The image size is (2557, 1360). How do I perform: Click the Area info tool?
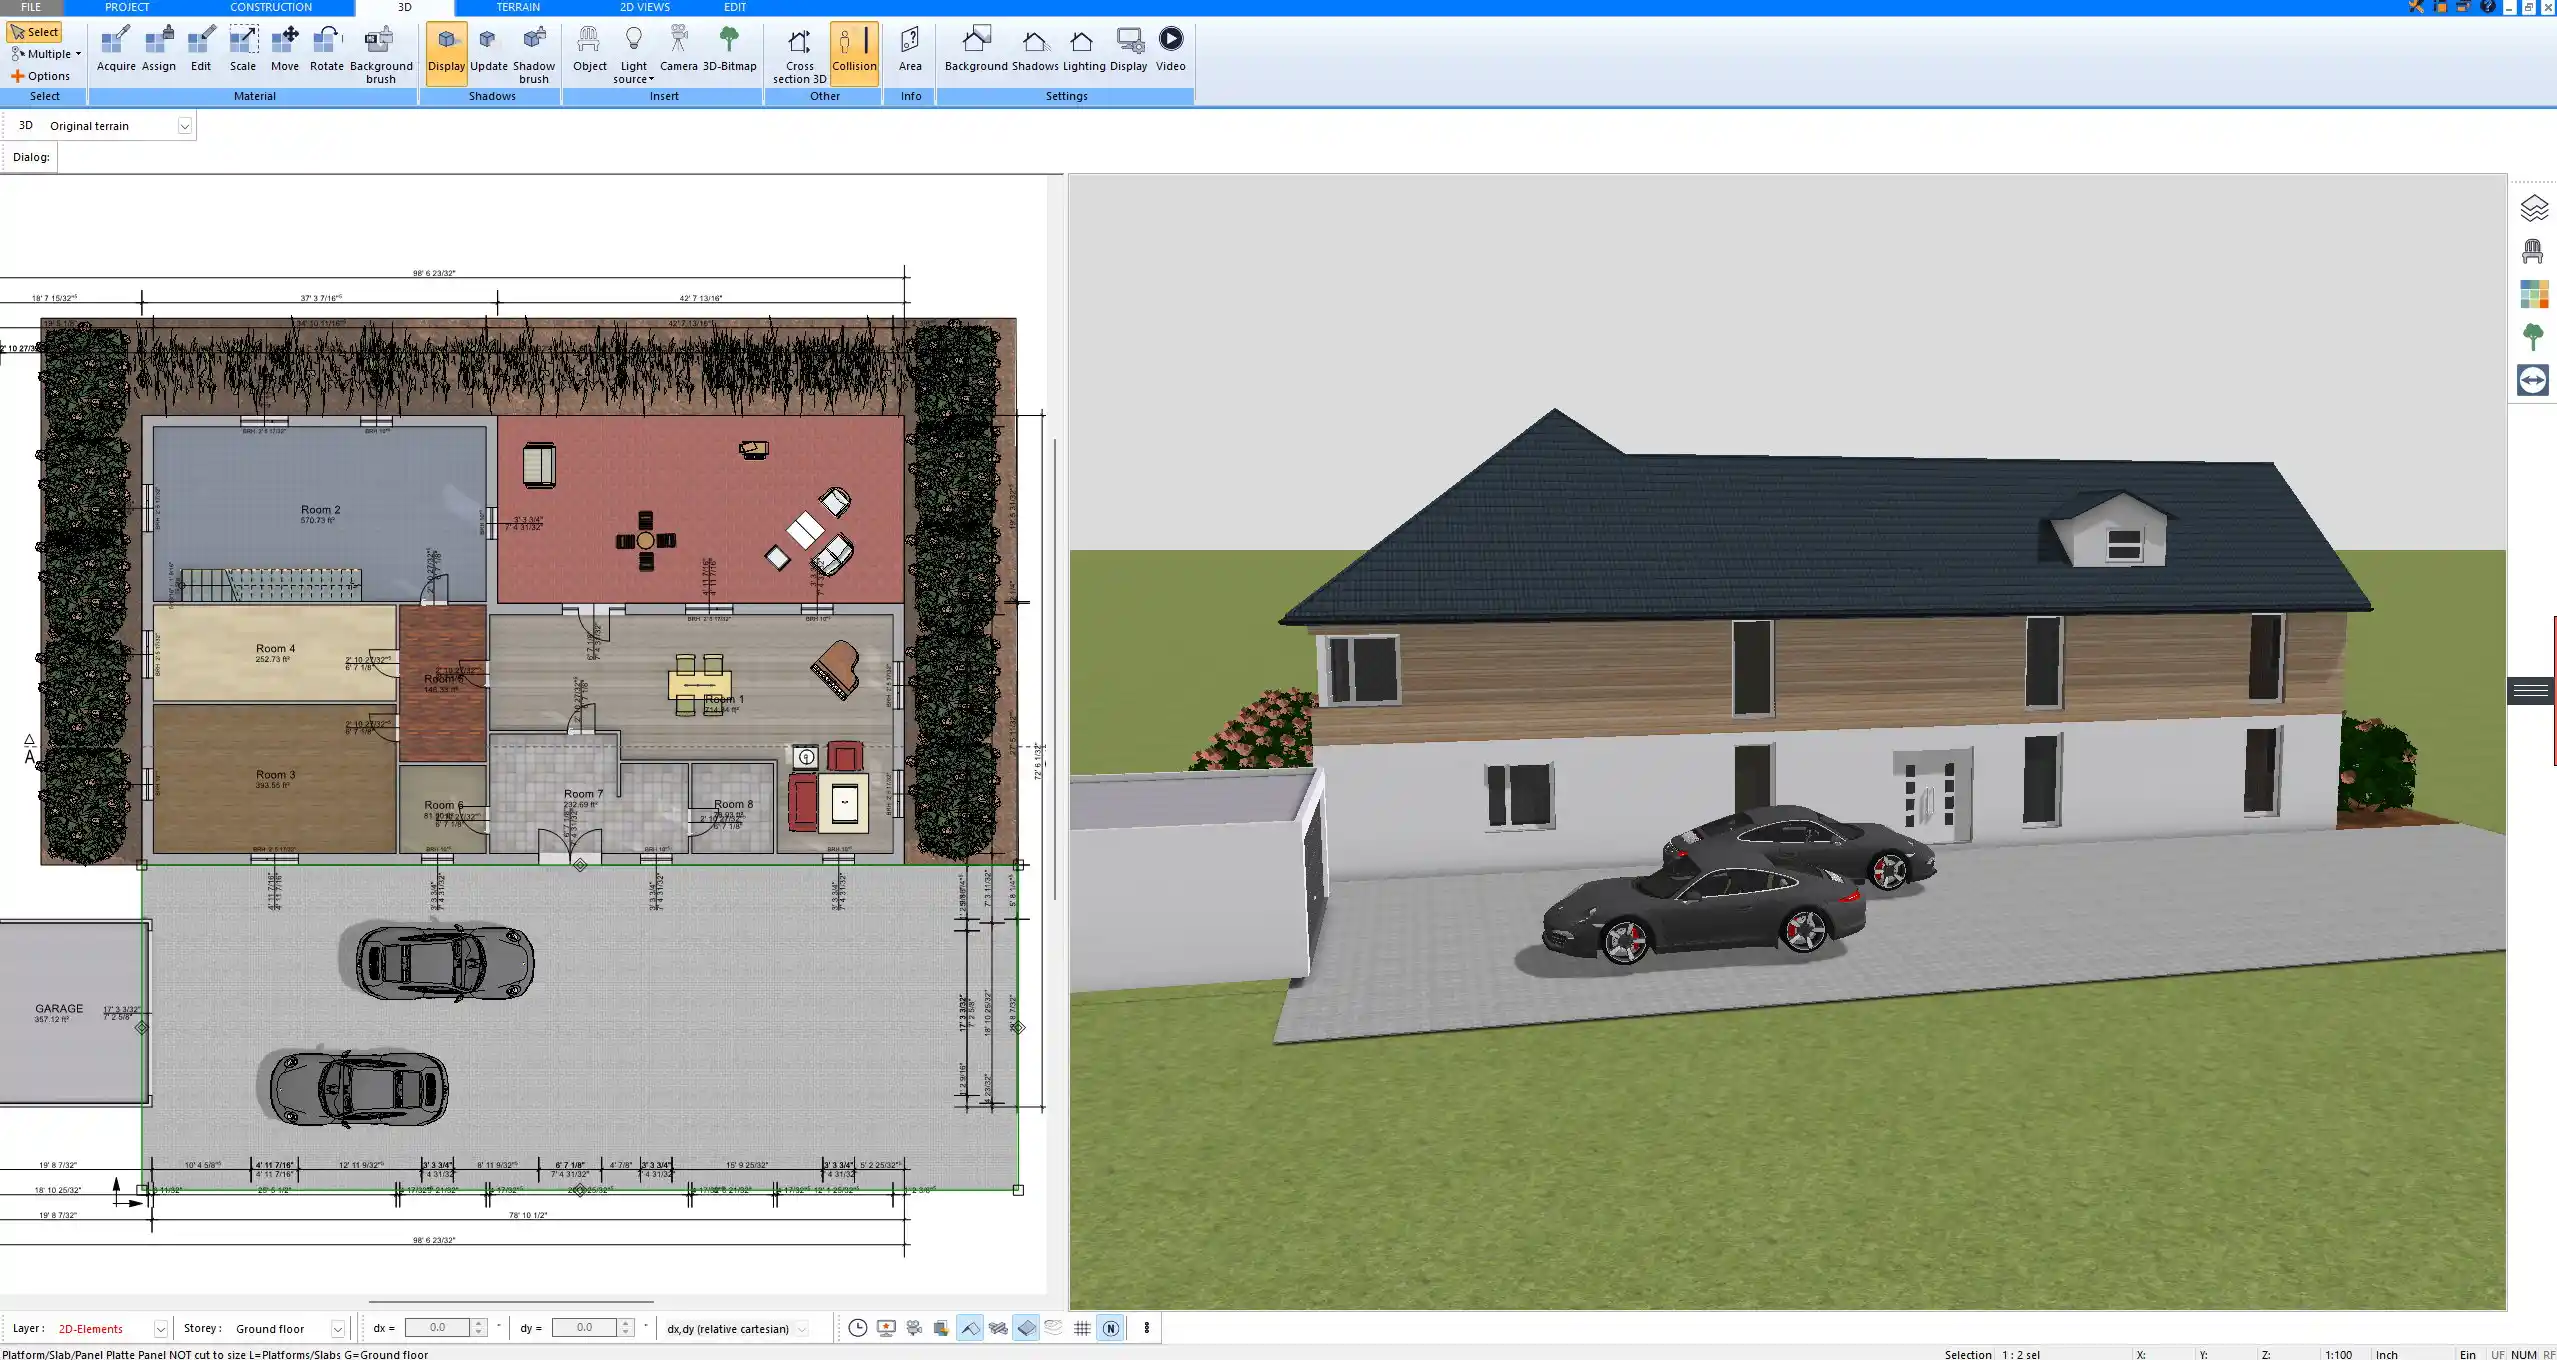click(x=910, y=49)
